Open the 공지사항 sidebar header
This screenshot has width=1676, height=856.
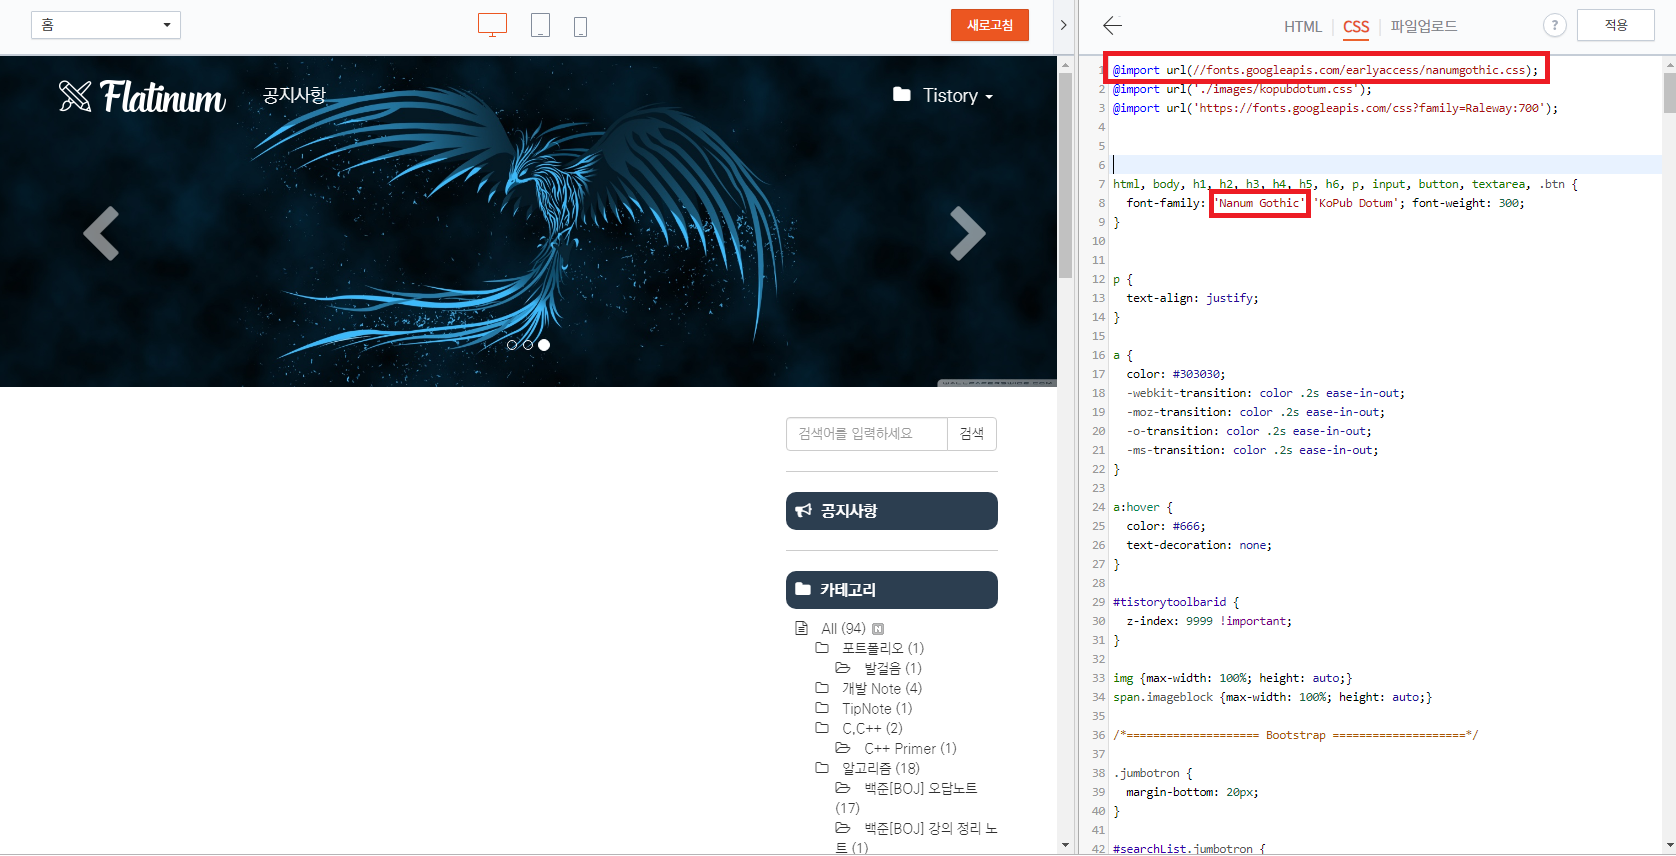(x=892, y=511)
